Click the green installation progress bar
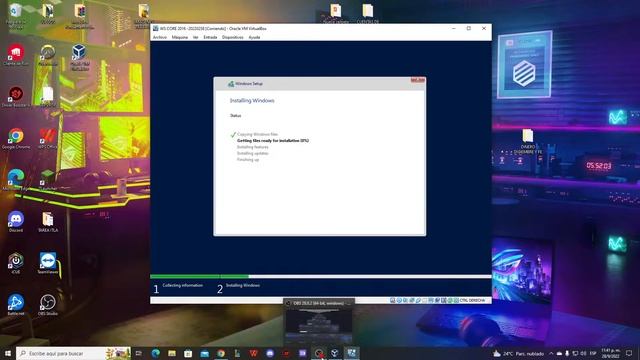This screenshot has width=640, height=360. (x=200, y=276)
